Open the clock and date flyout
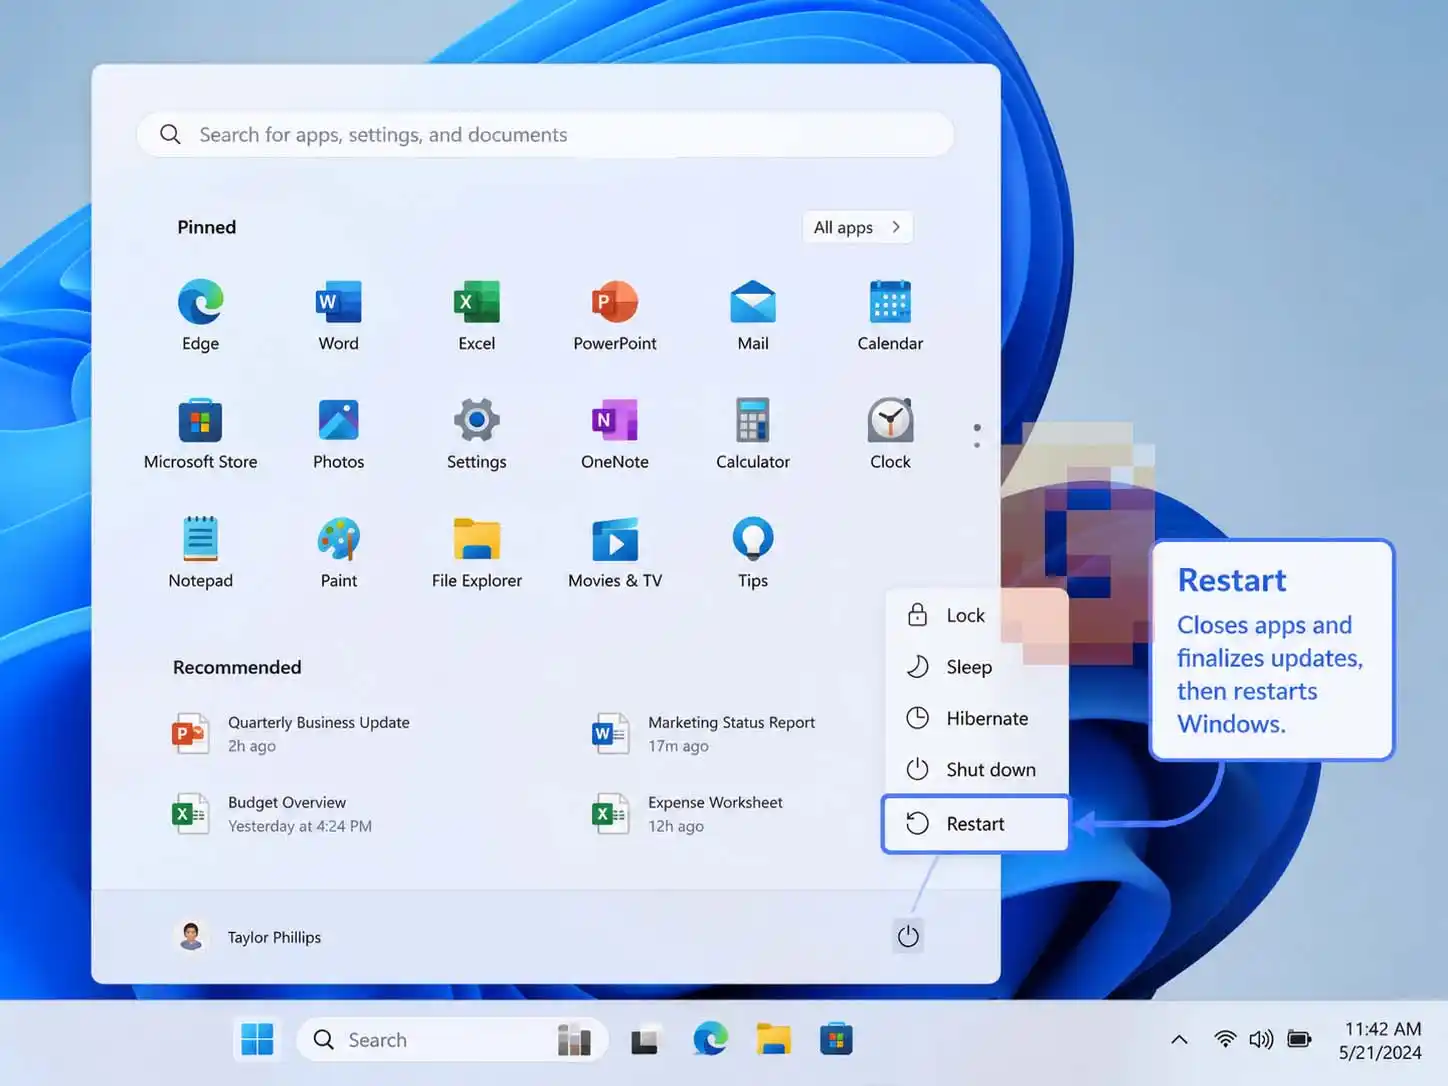 point(1381,1040)
